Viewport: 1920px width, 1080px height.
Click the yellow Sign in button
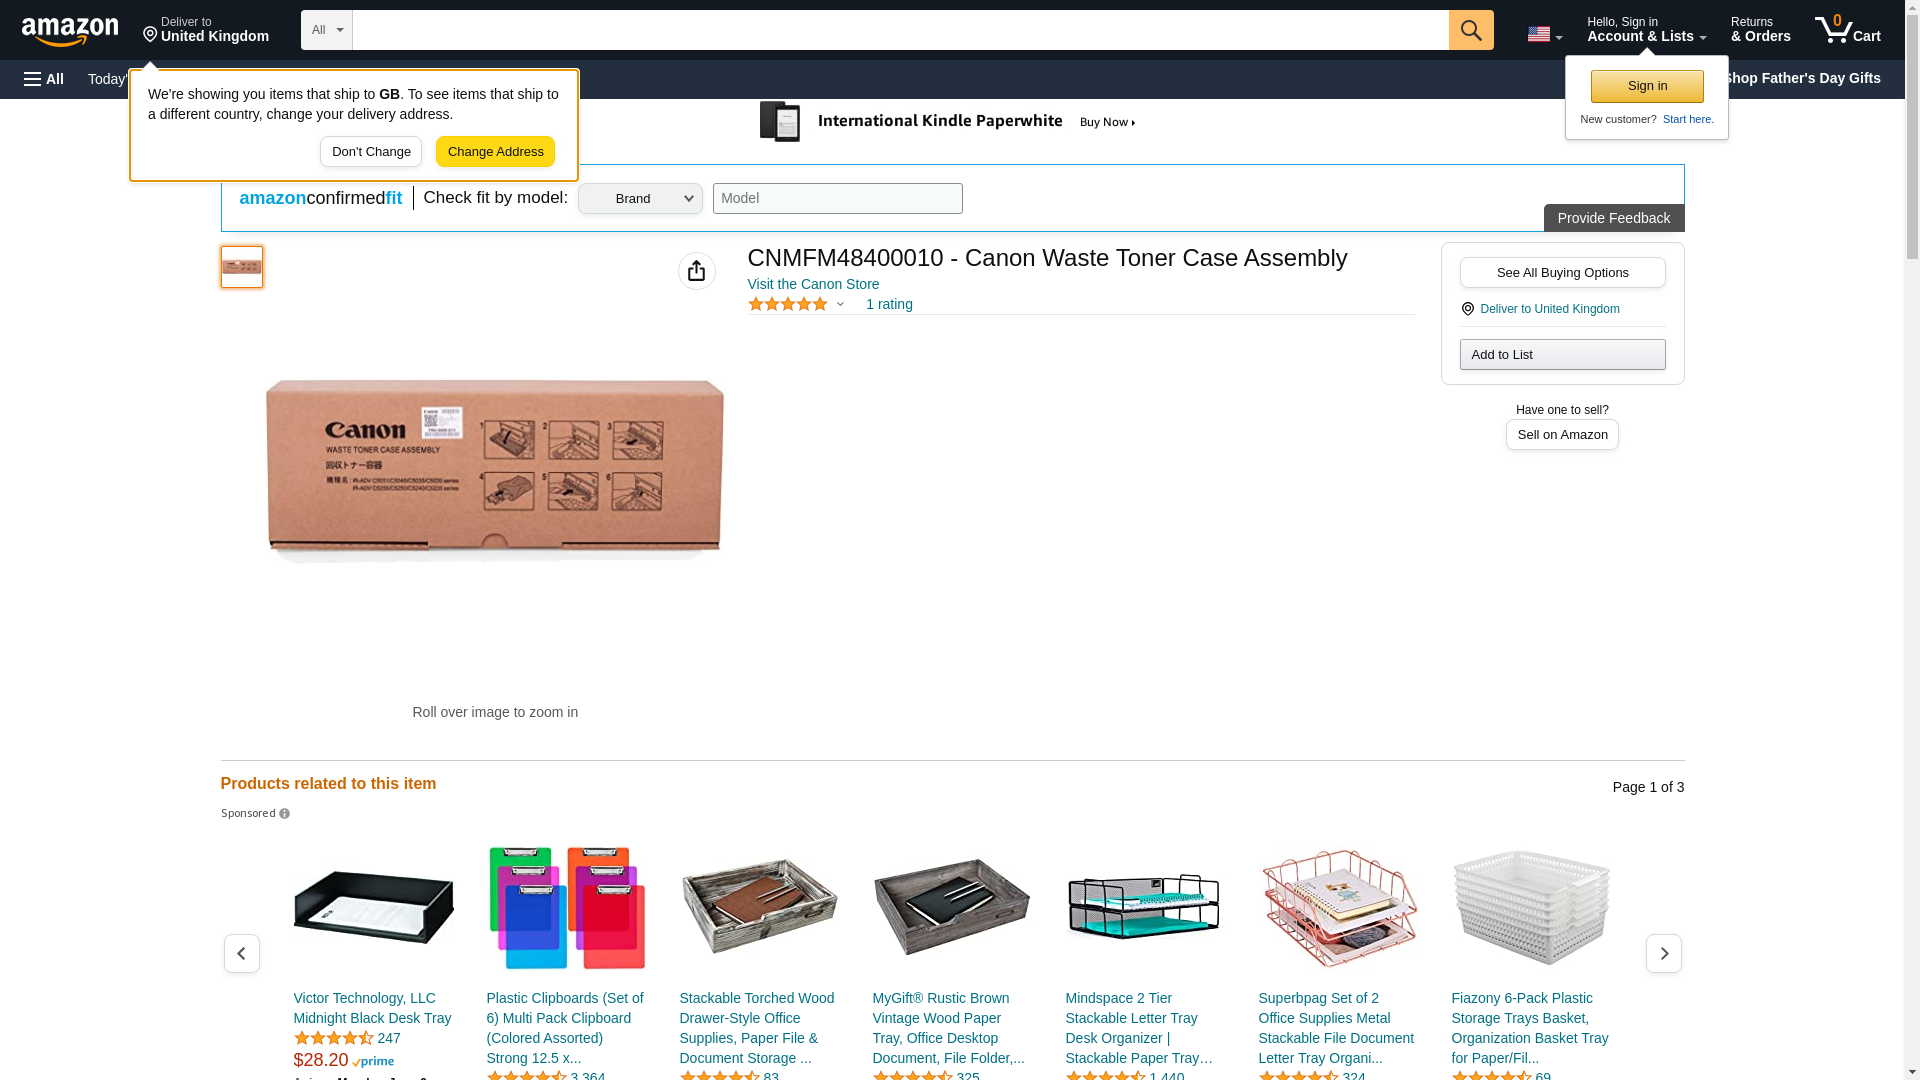(1647, 86)
